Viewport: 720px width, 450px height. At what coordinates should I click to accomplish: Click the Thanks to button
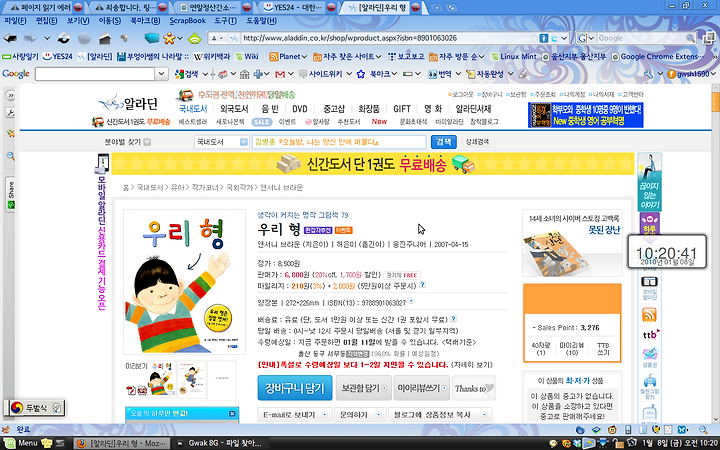click(x=474, y=388)
